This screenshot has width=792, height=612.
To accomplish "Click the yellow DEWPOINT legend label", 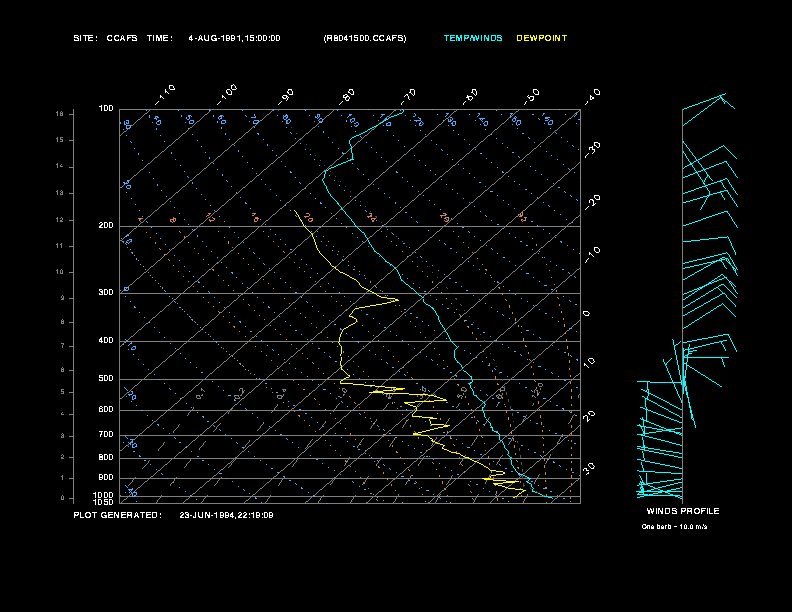I will point(541,38).
